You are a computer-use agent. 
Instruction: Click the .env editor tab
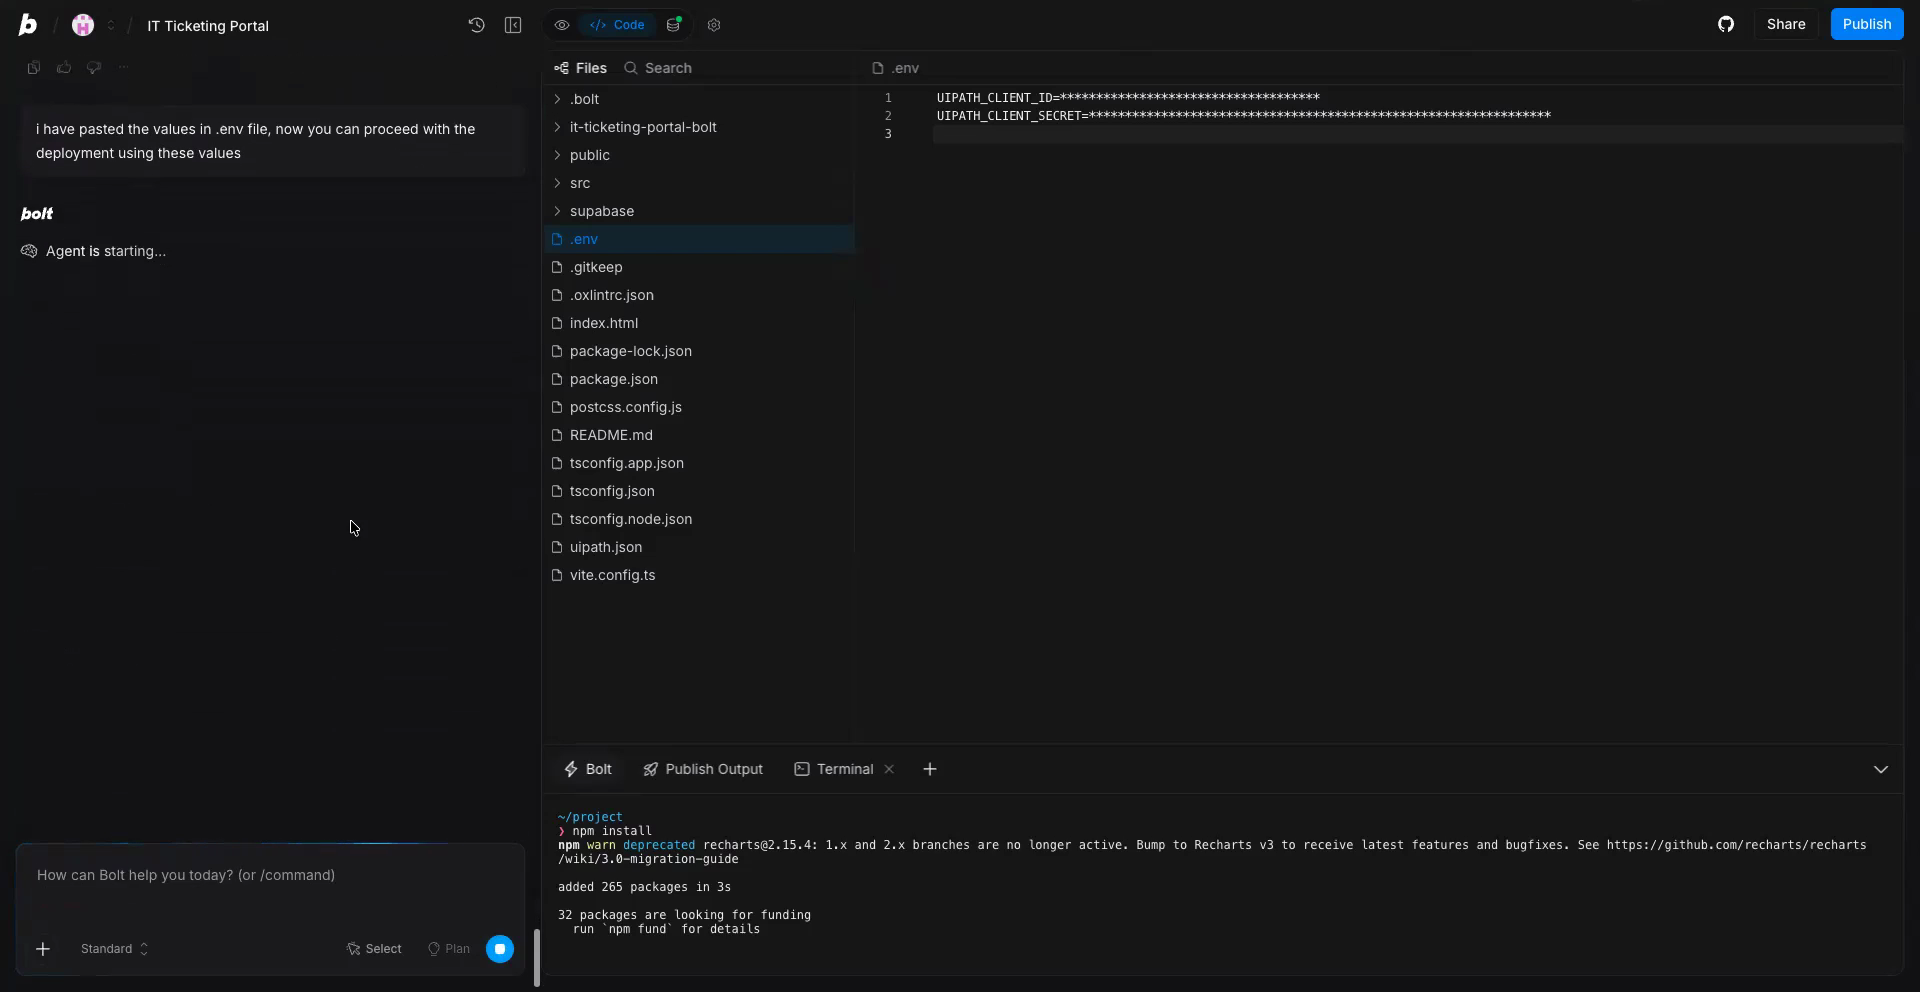(896, 68)
